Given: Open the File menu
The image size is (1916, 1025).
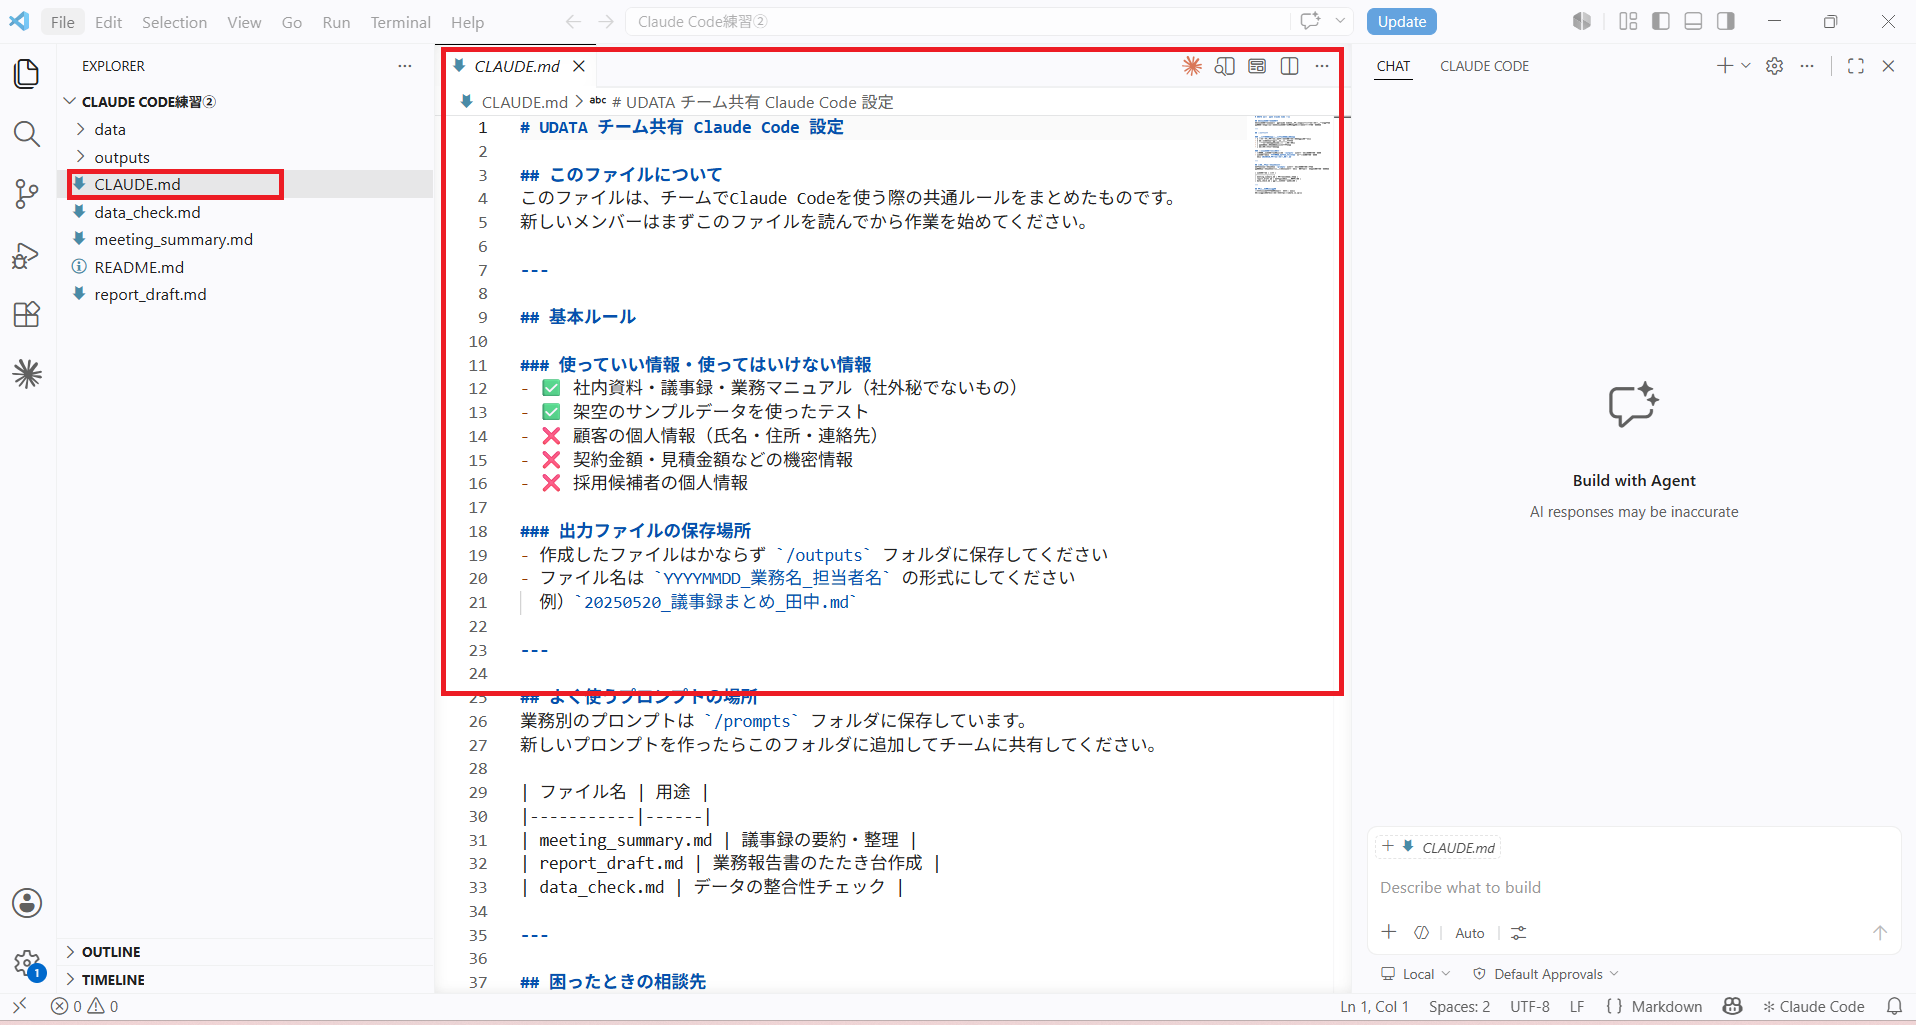Looking at the screenshot, I should tap(62, 22).
